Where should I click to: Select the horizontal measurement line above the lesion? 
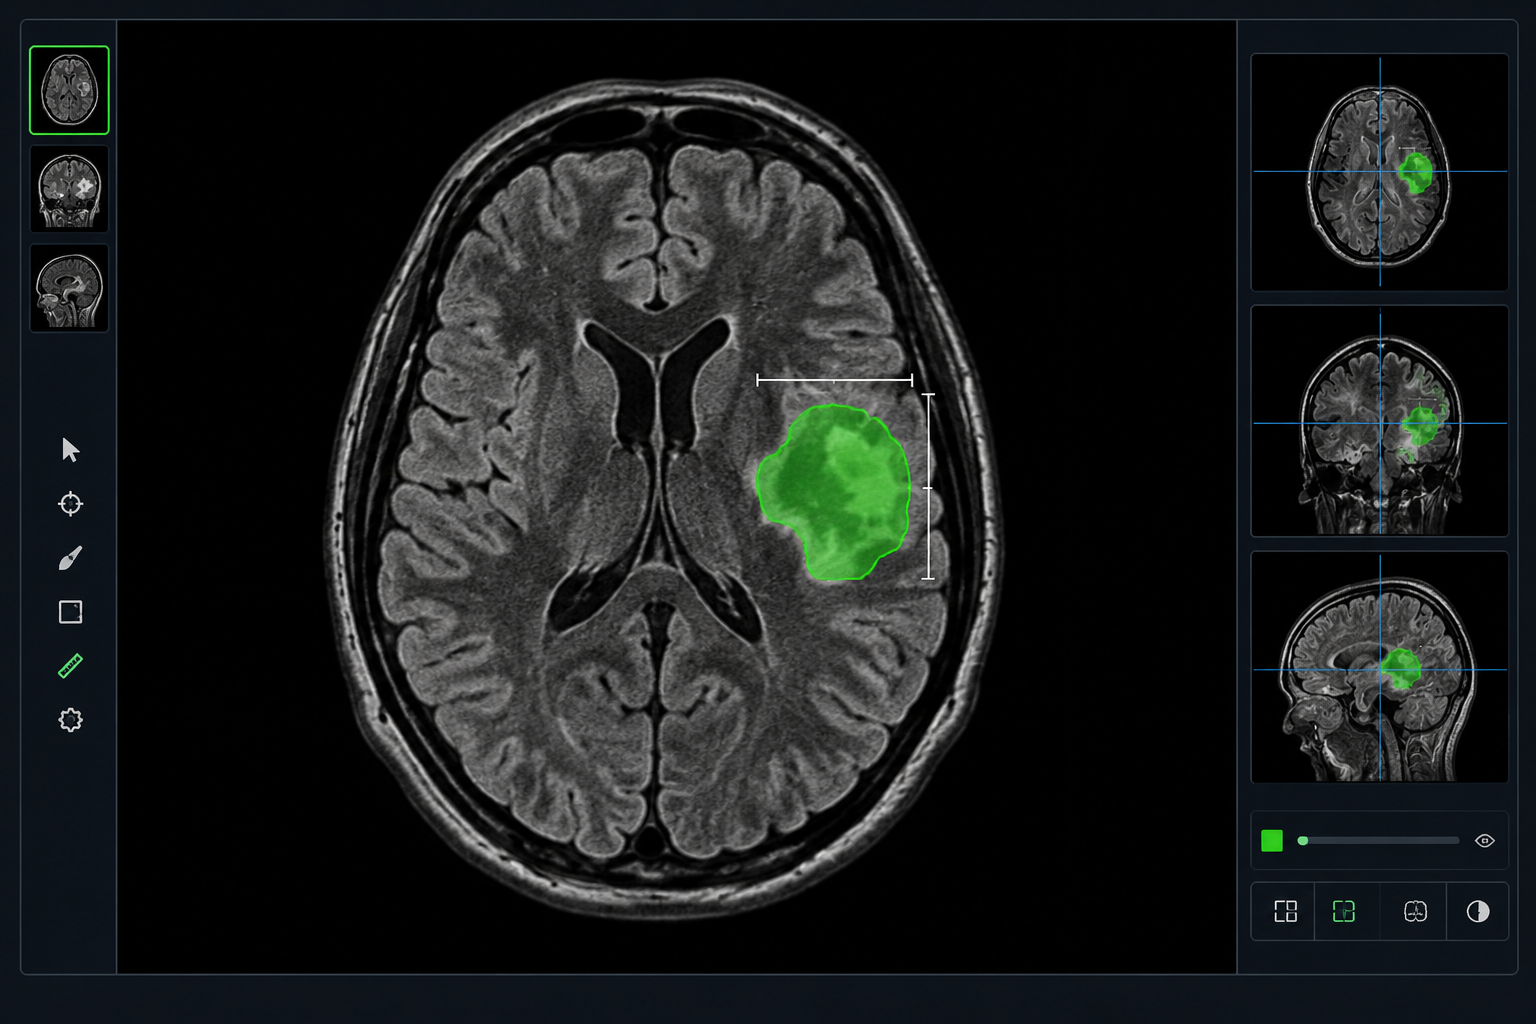click(834, 380)
